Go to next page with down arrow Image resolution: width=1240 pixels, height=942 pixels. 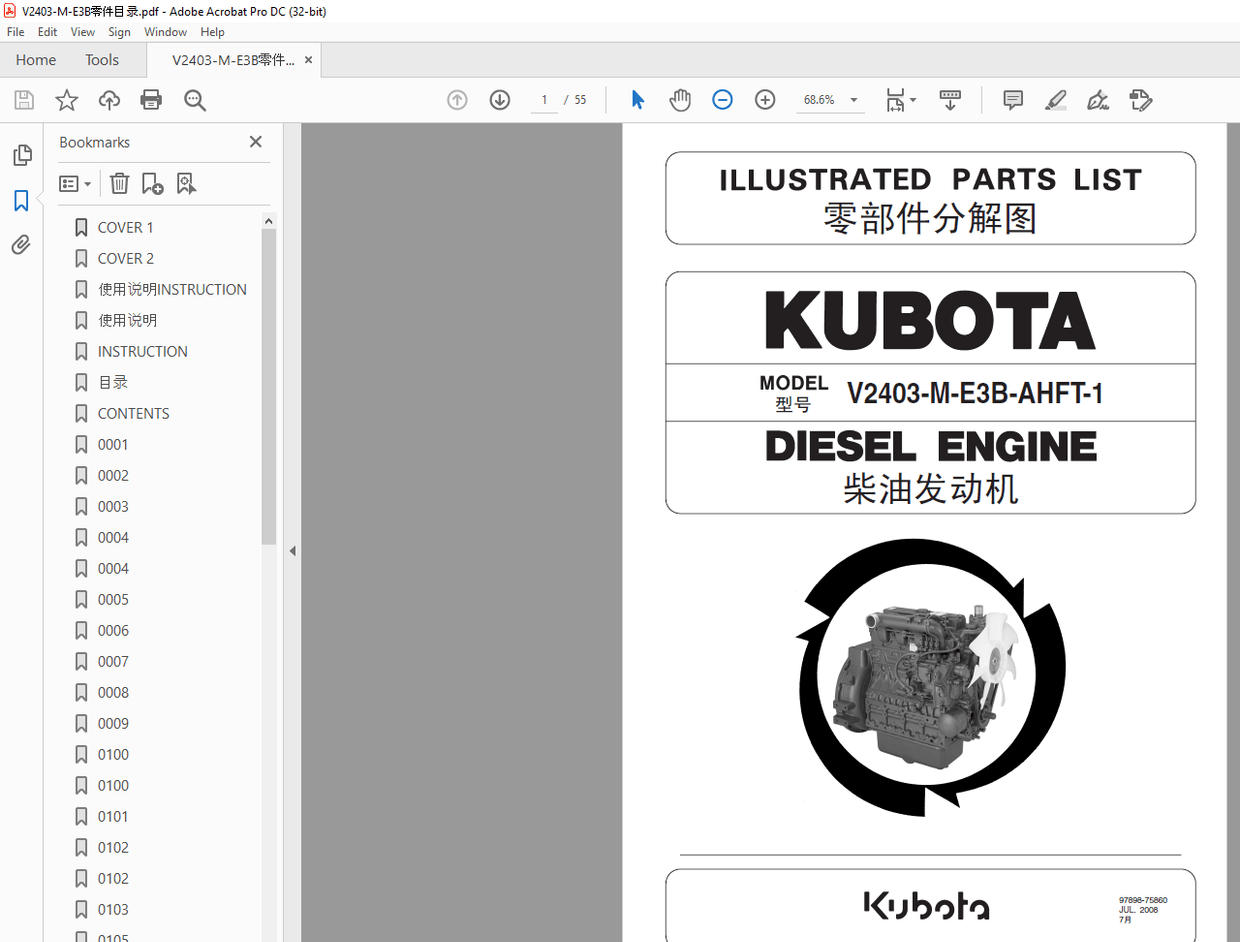coord(500,100)
